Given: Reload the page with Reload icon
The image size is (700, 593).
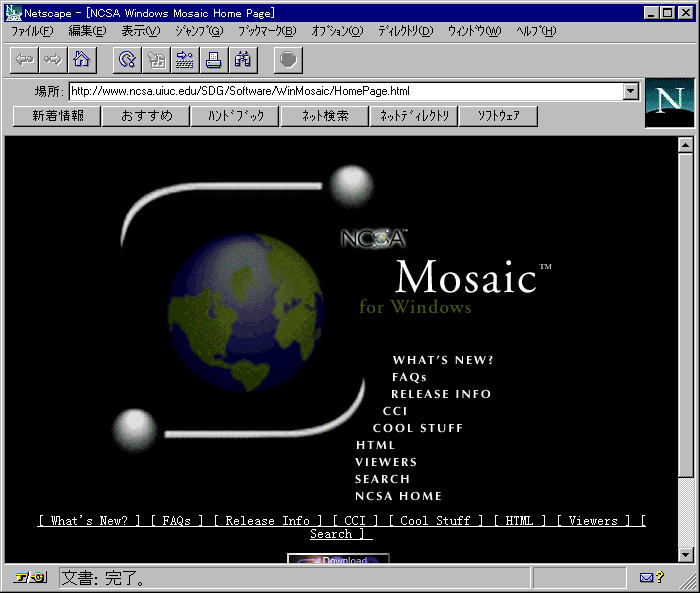Looking at the screenshot, I should 127,59.
